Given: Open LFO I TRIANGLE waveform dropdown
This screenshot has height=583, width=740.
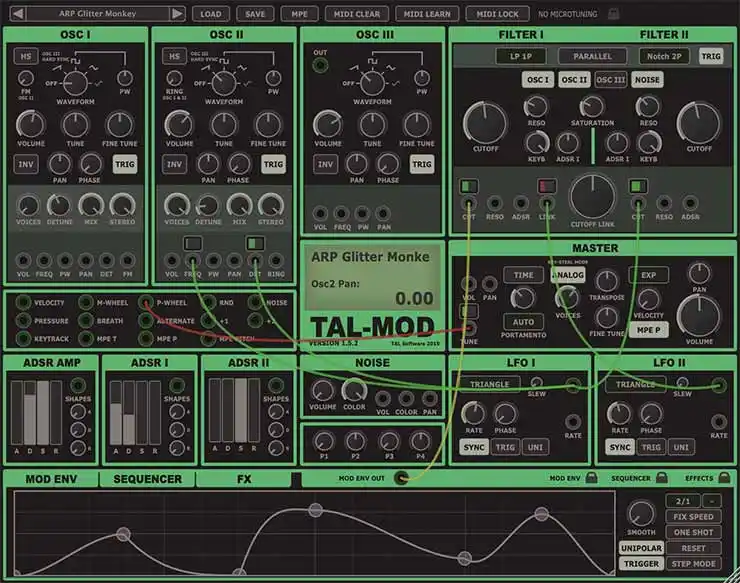Looking at the screenshot, I should click(489, 384).
